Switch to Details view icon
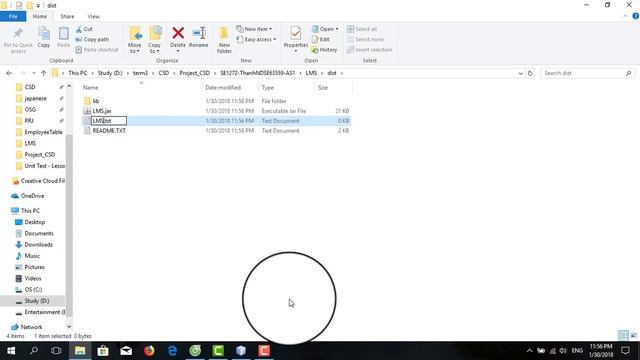640x360 pixels. click(x=623, y=336)
